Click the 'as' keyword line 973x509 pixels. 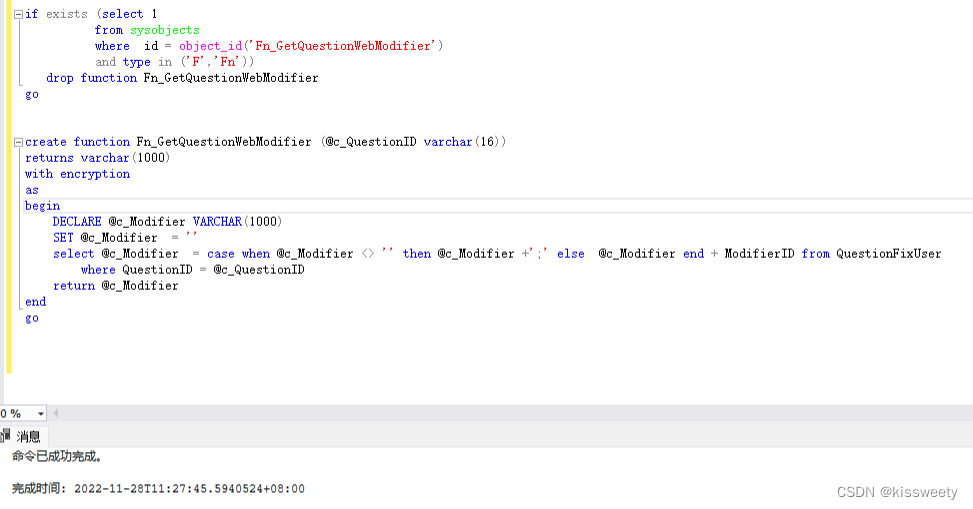[x=32, y=191]
